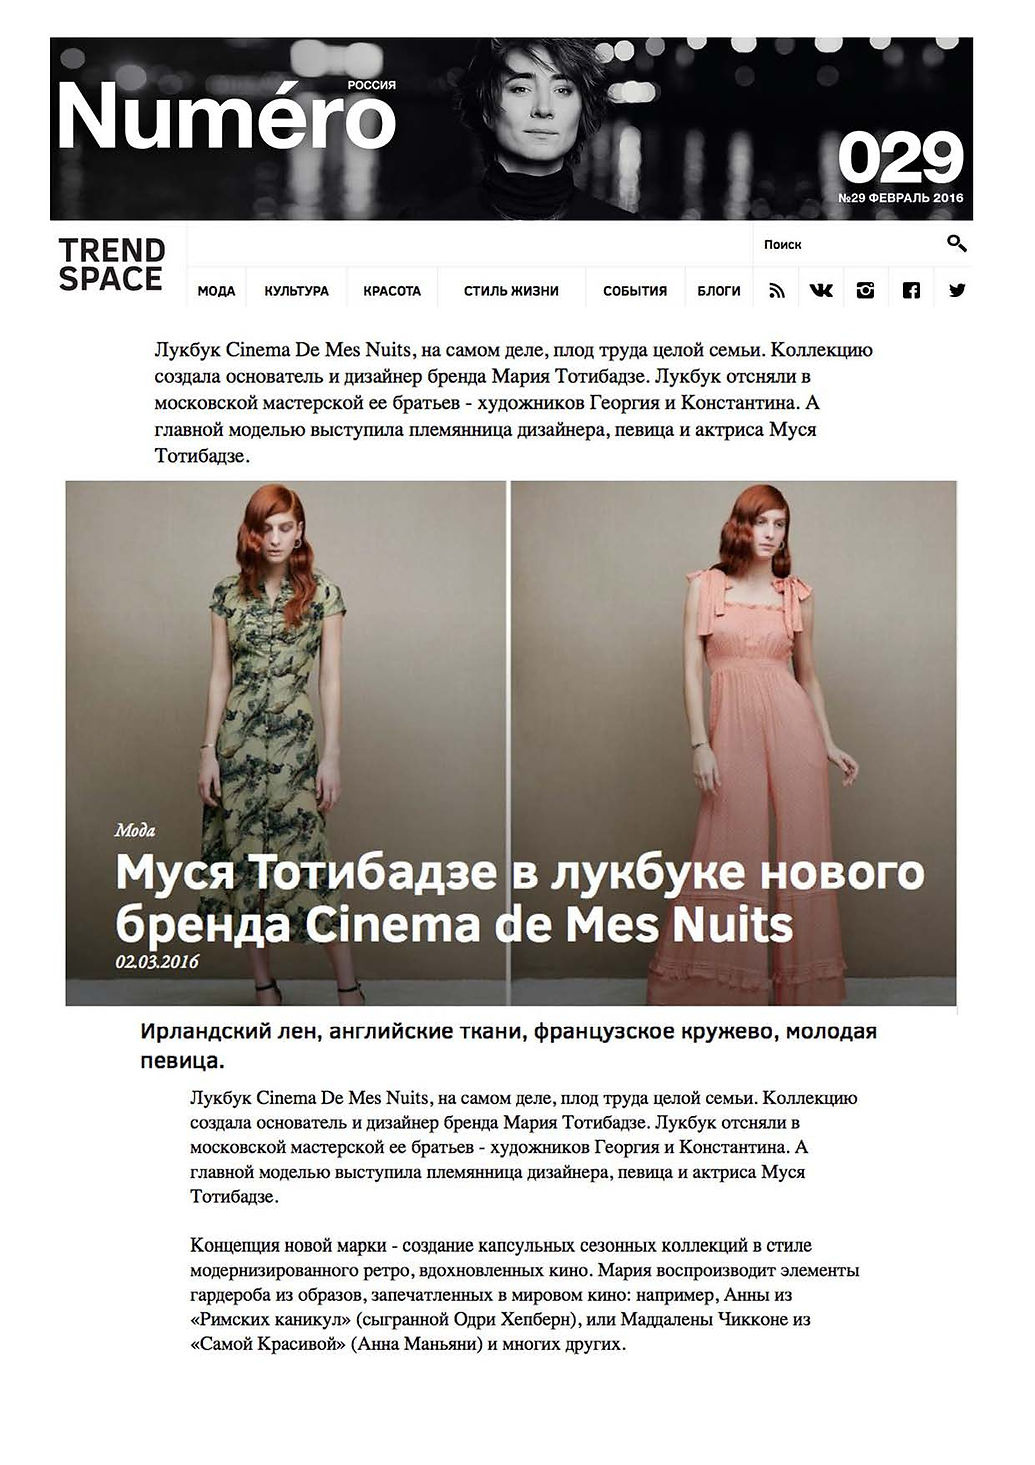Click the article headline Муся Тотибадзе
This screenshot has width=1035, height=1465.
(520, 897)
